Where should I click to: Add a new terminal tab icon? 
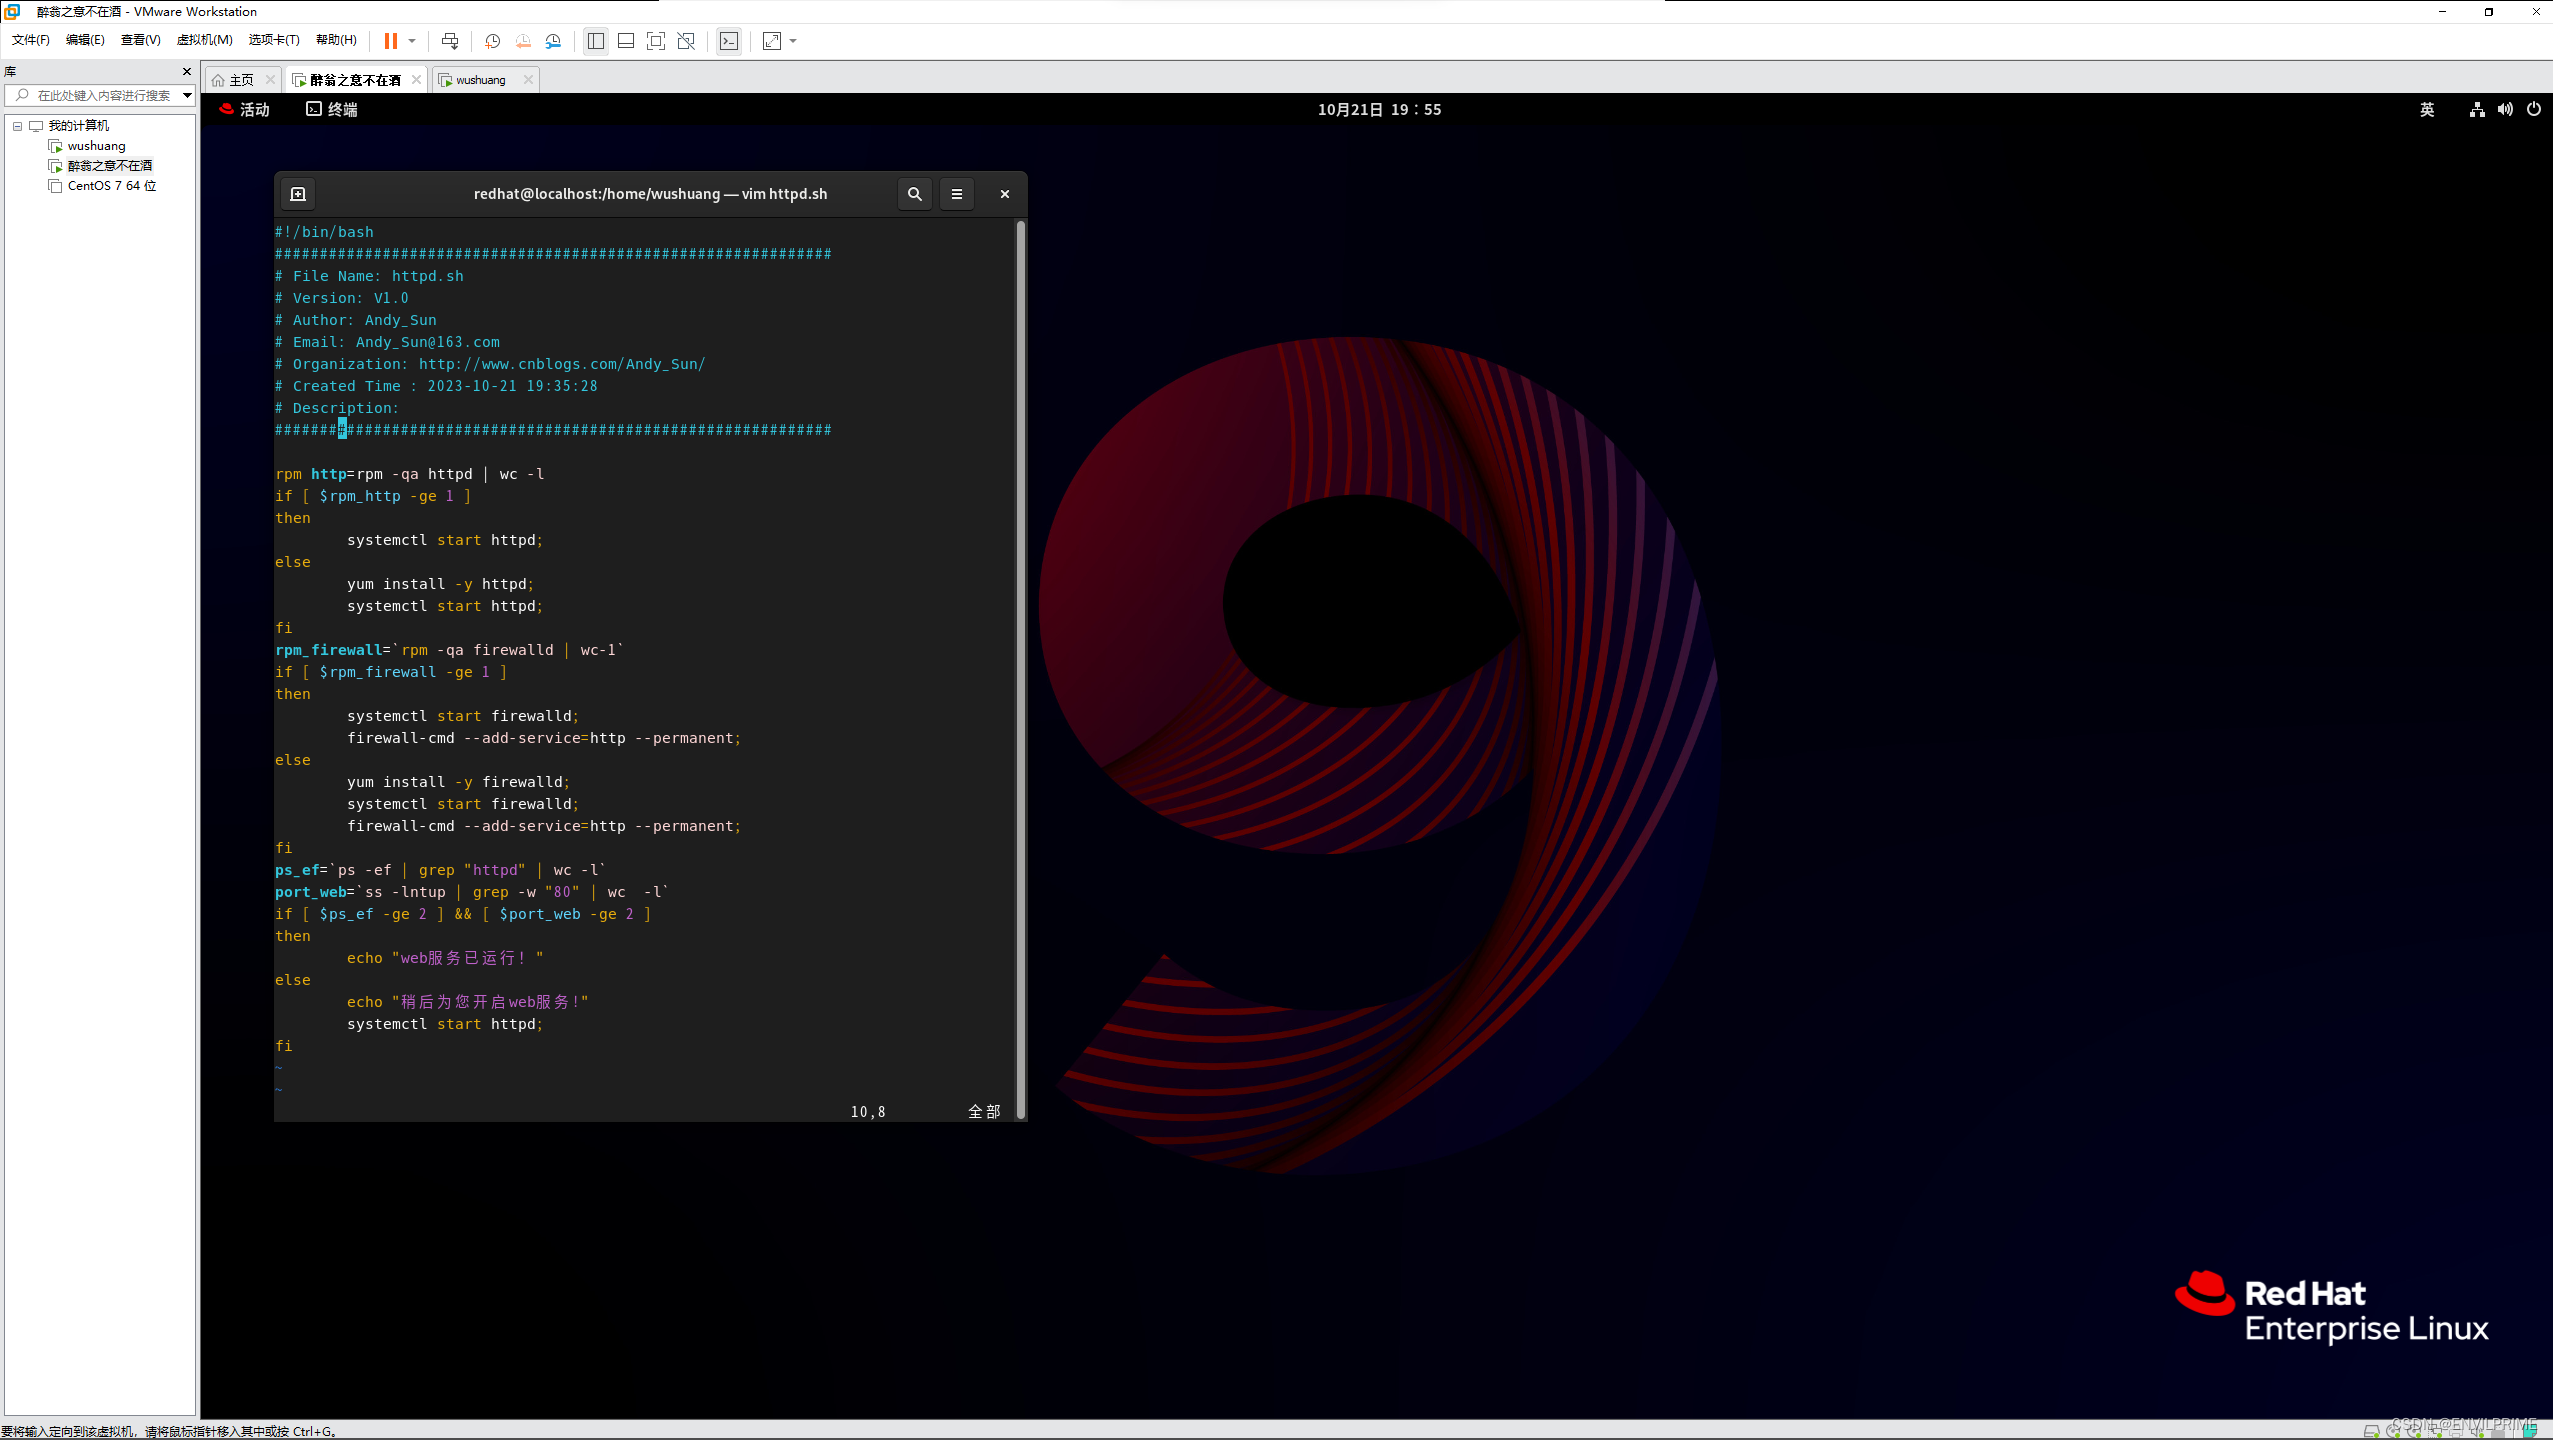[x=298, y=194]
